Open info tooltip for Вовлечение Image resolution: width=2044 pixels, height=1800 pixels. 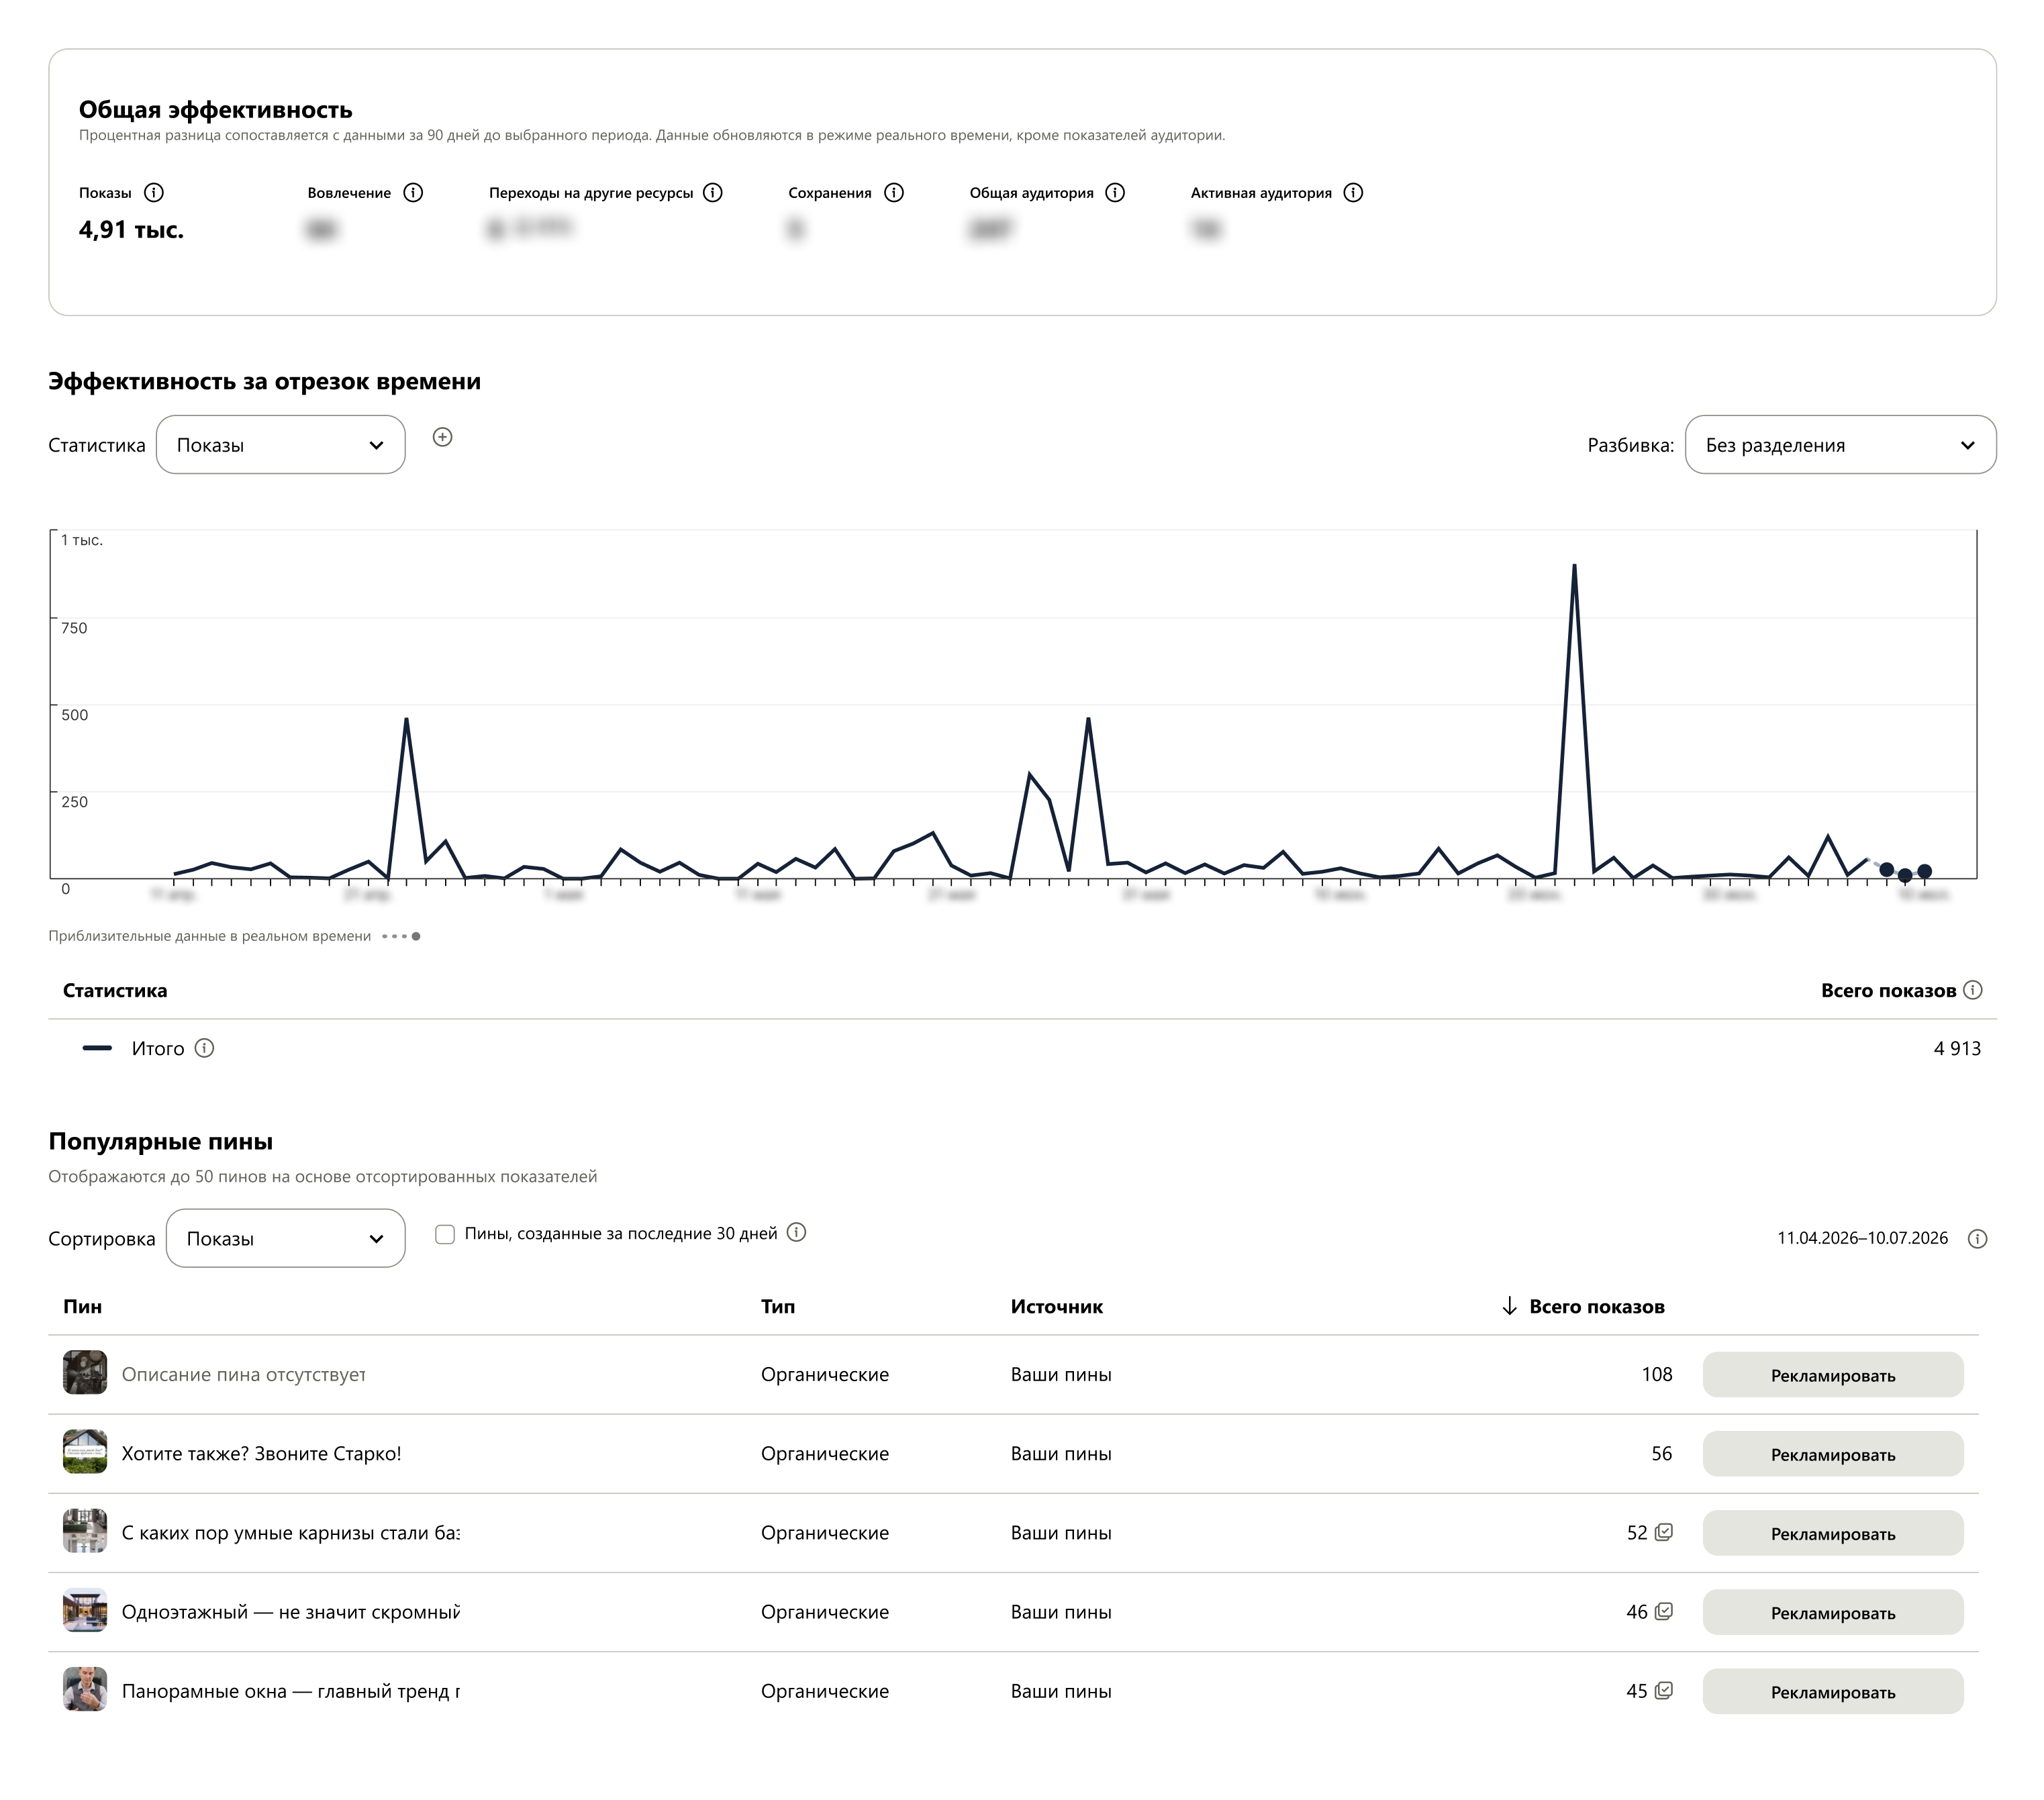413,193
